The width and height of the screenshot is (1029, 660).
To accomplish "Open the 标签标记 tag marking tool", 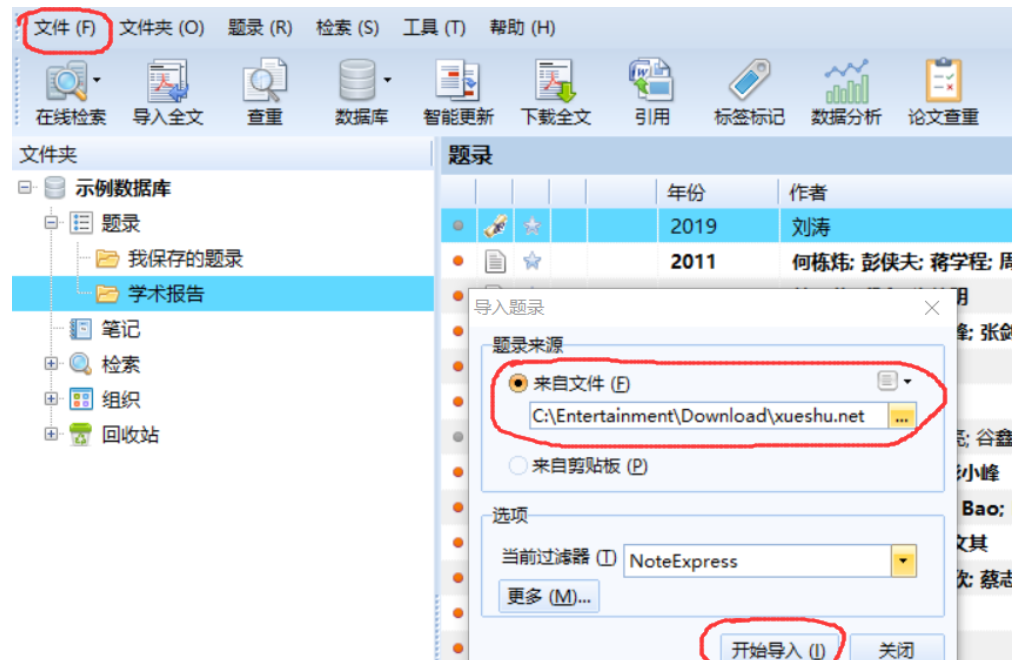I will point(748,82).
